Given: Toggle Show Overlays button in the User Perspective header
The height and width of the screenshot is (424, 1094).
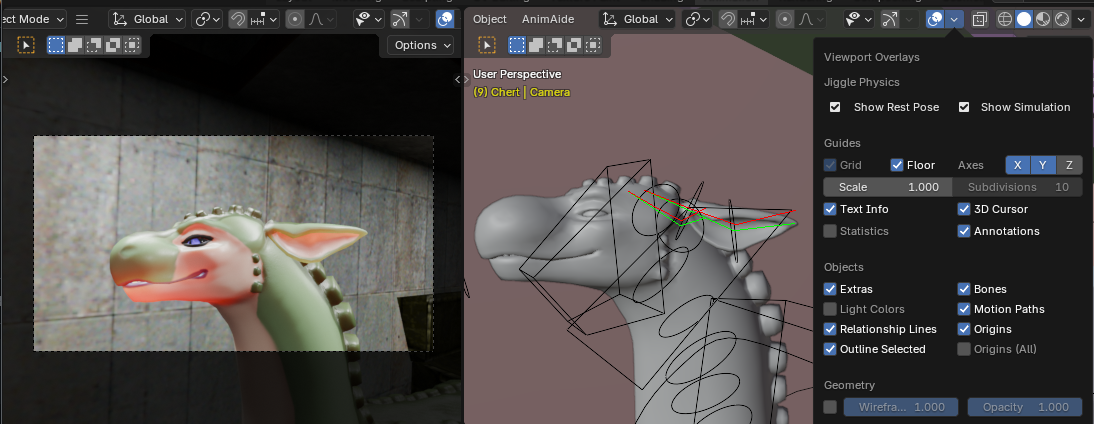Looking at the screenshot, I should coord(935,20).
